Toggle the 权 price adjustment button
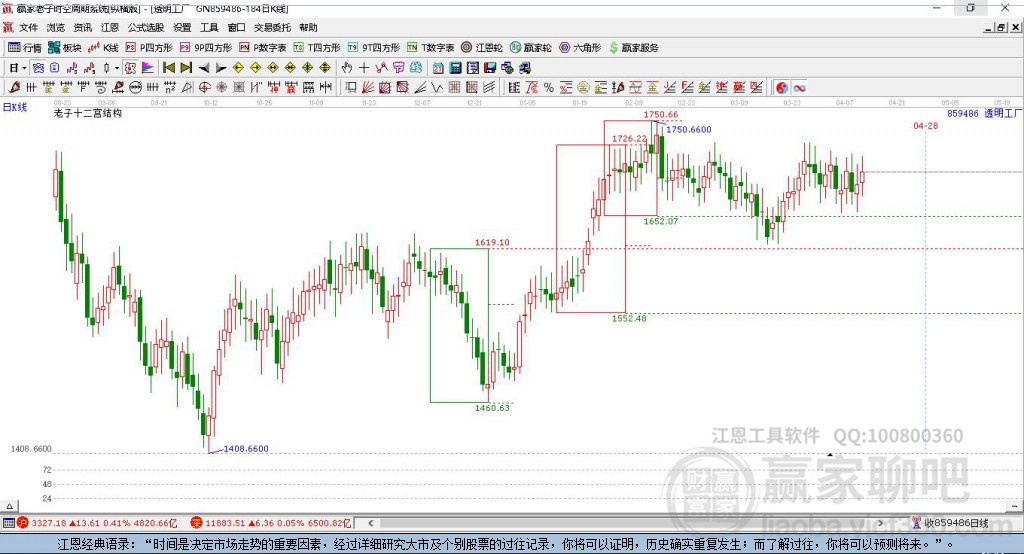Image resolution: width=1024 pixels, height=554 pixels. tap(130, 68)
